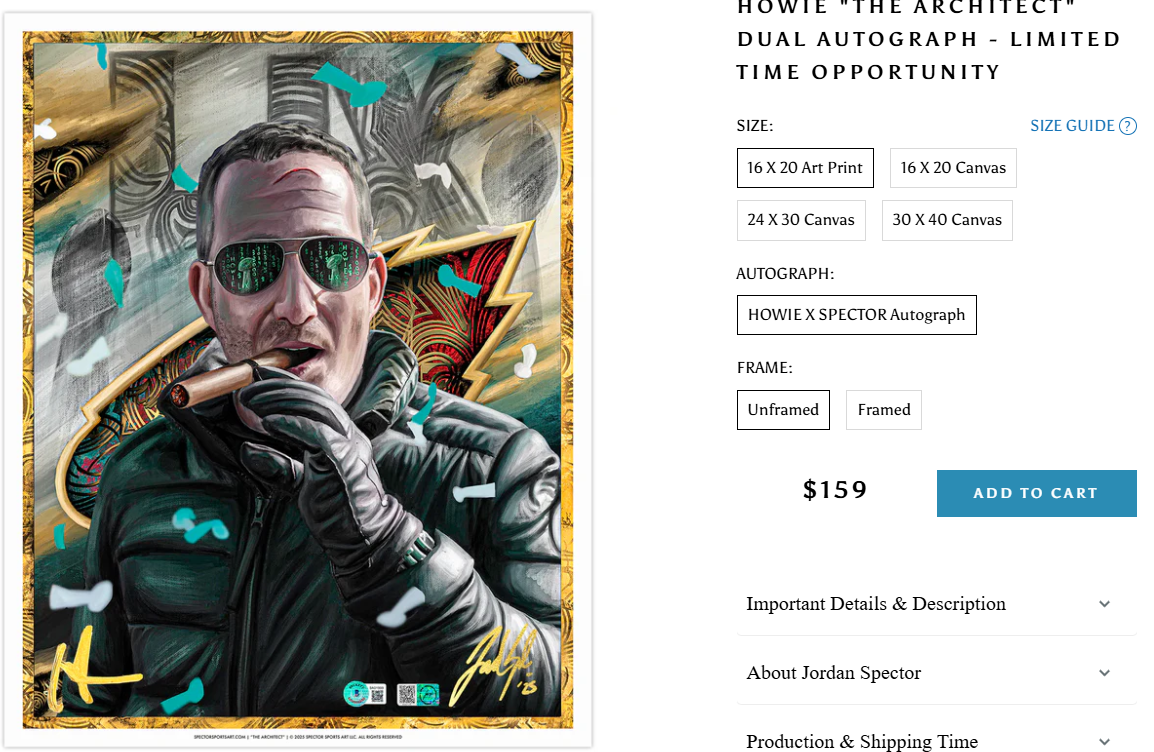Image resolution: width=1154 pixels, height=752 pixels.
Task: Choose the Unframed option
Action: (783, 410)
